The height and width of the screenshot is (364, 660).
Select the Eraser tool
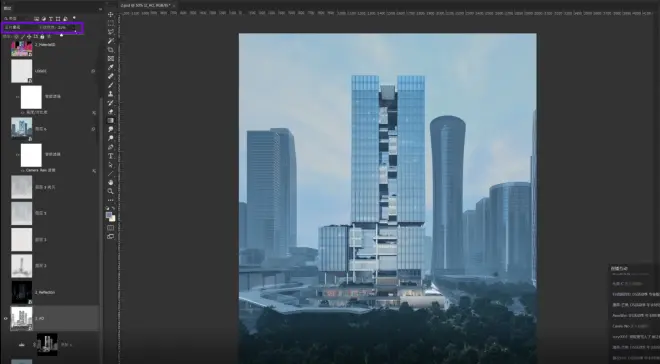pyautogui.click(x=111, y=112)
